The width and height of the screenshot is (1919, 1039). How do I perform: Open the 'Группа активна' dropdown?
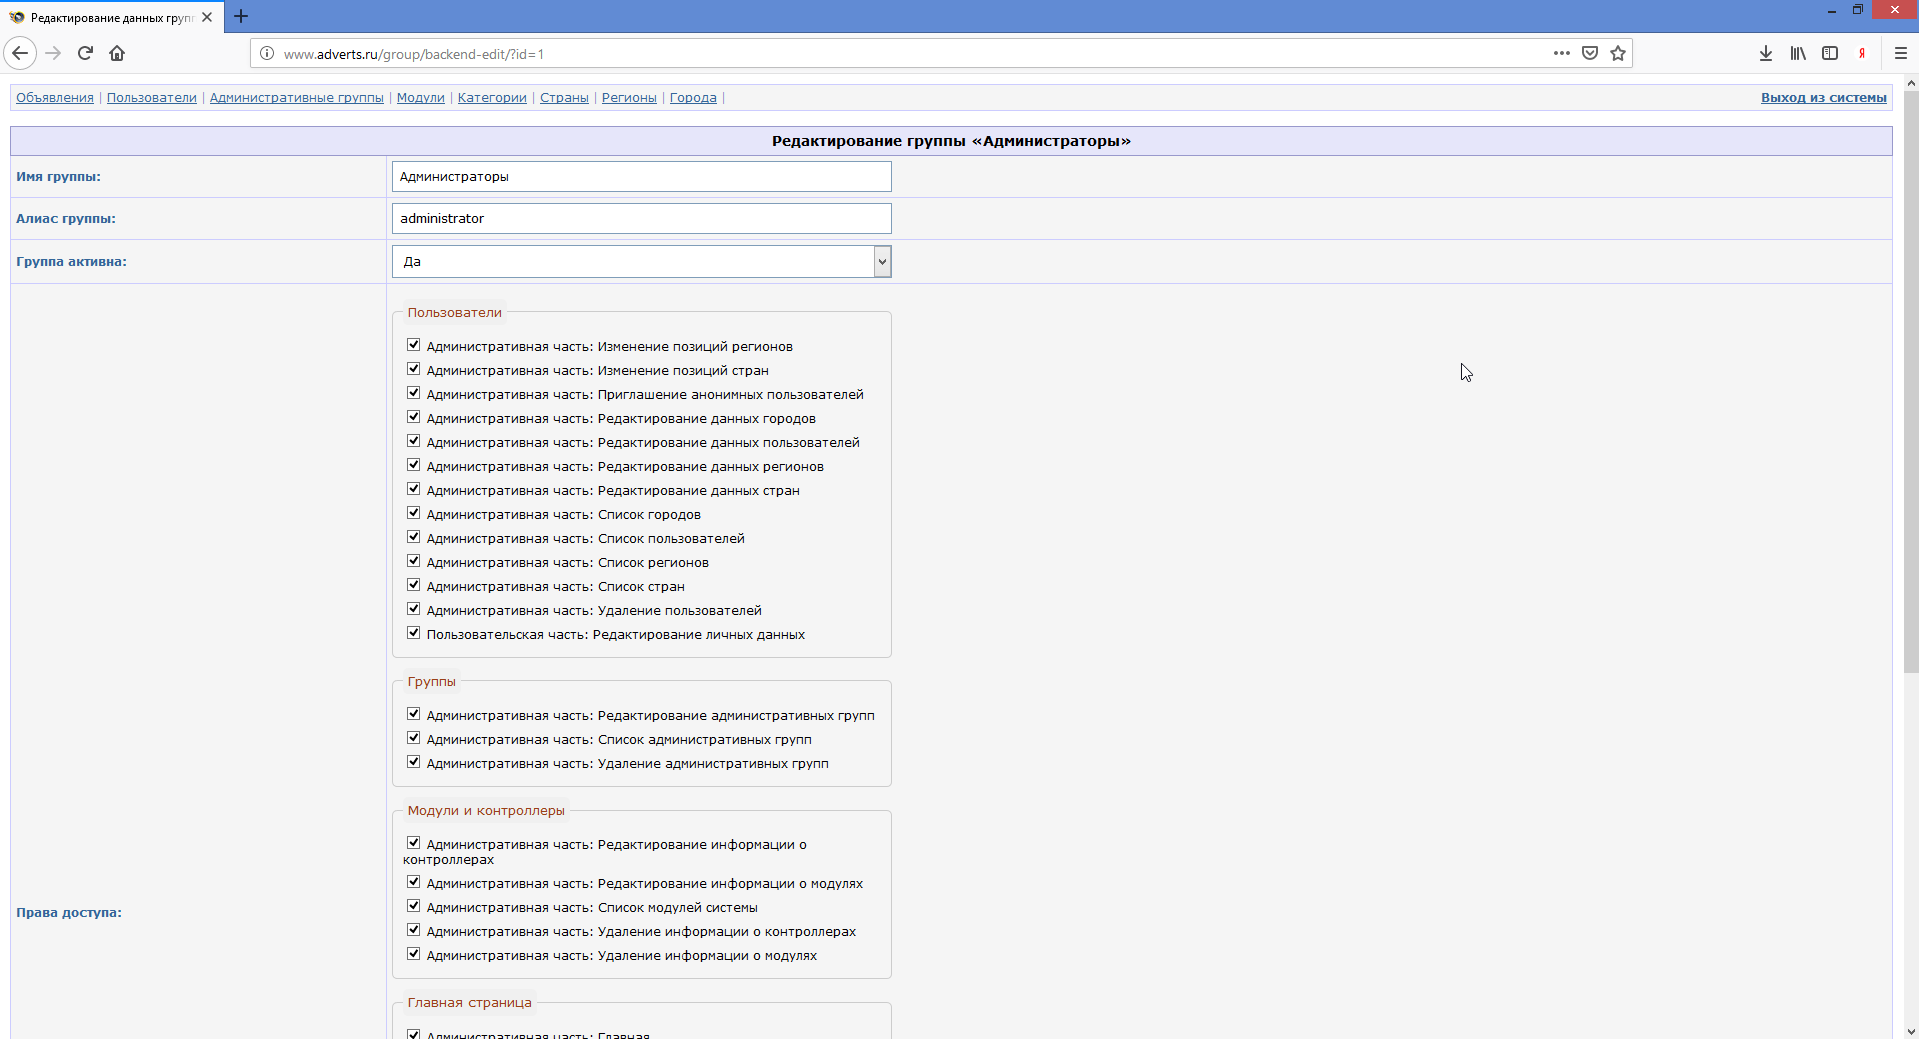point(641,262)
